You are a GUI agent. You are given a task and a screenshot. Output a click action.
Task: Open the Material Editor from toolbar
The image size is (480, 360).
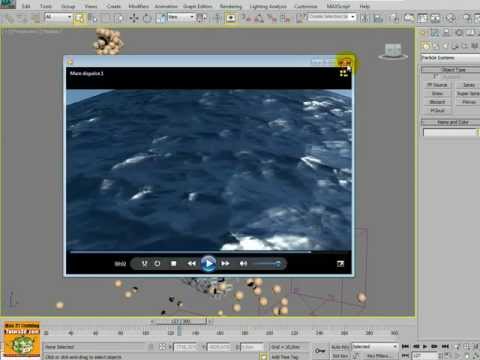[451, 18]
